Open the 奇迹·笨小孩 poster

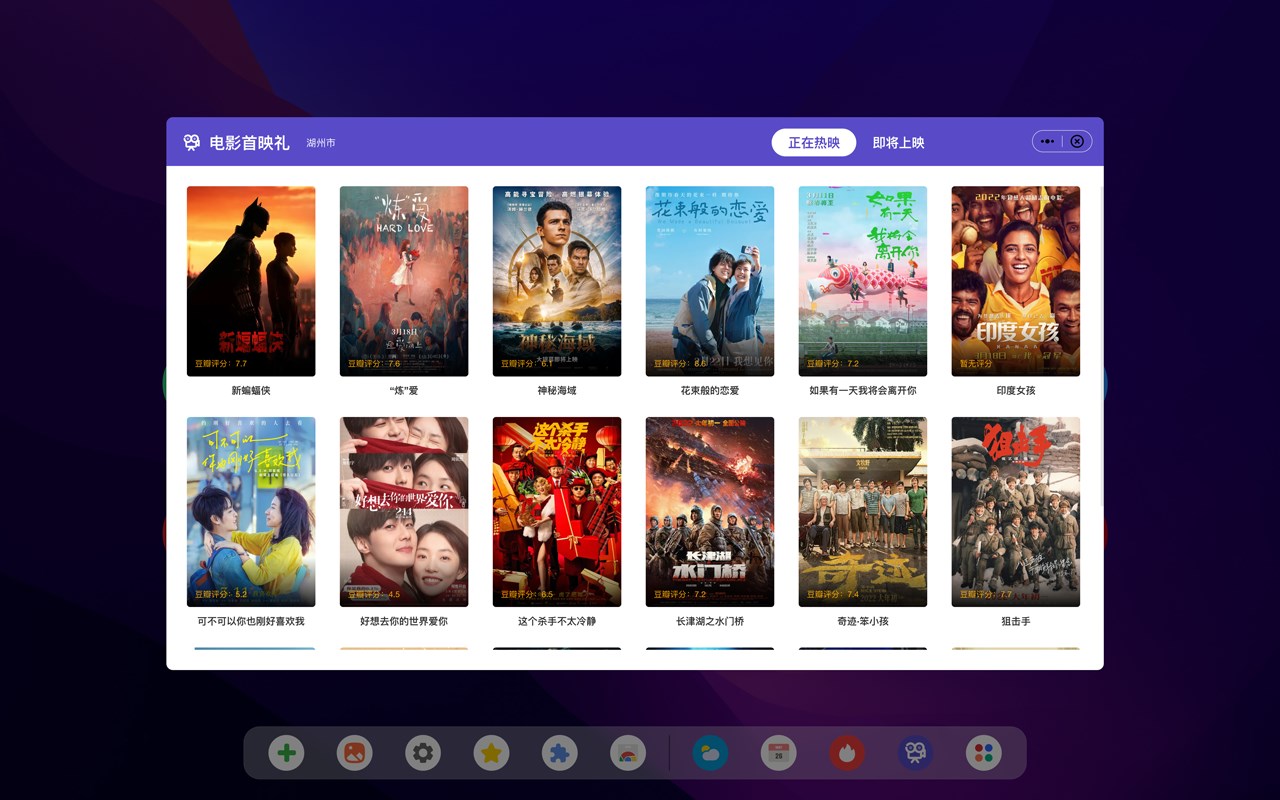(x=863, y=512)
